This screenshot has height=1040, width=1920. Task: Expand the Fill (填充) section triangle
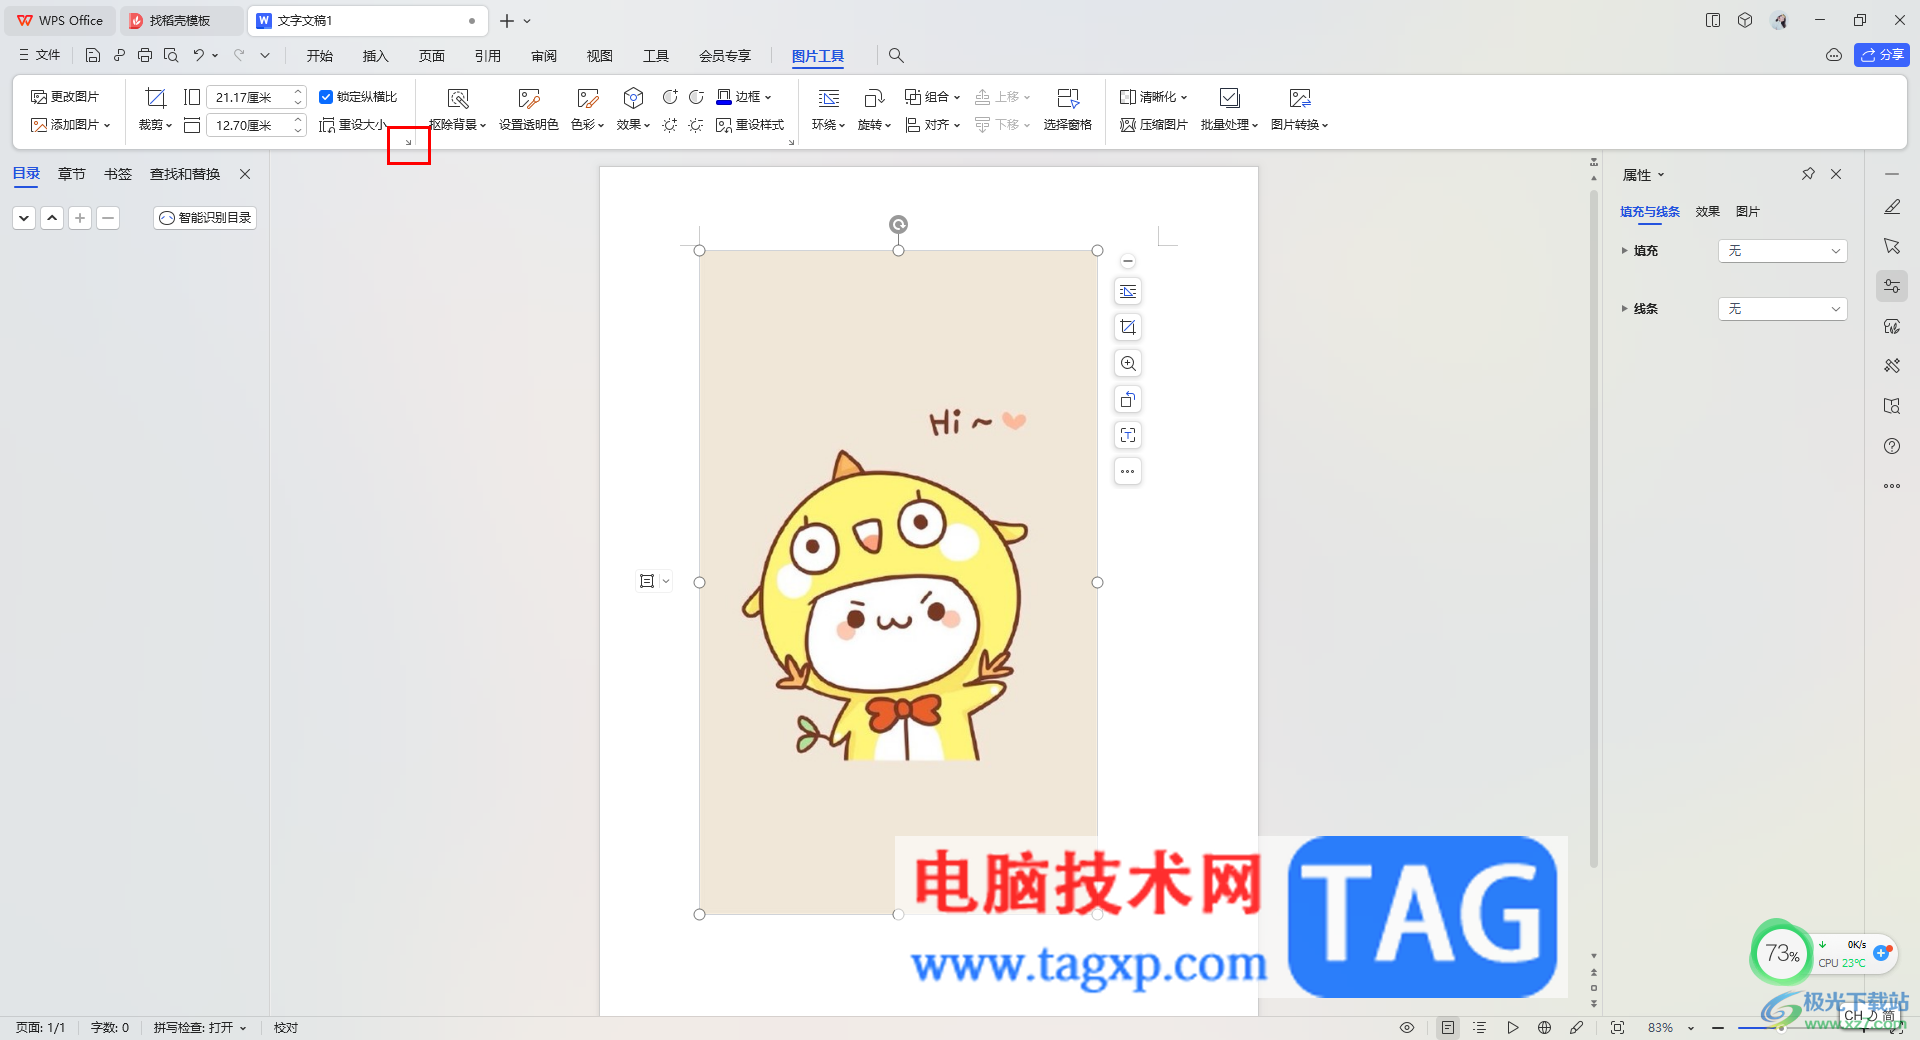1624,251
